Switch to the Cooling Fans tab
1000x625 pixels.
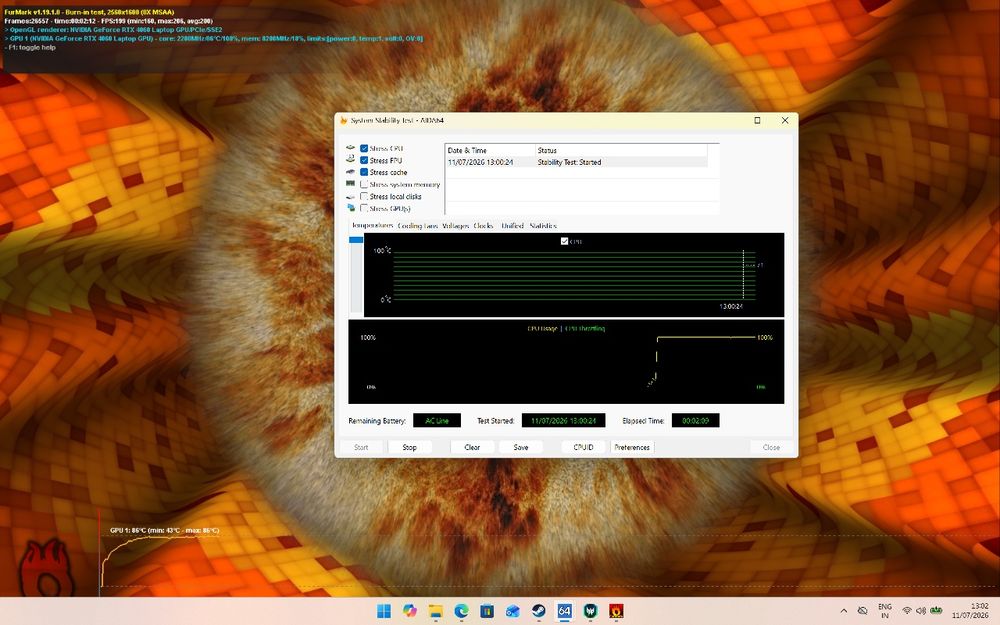[418, 225]
